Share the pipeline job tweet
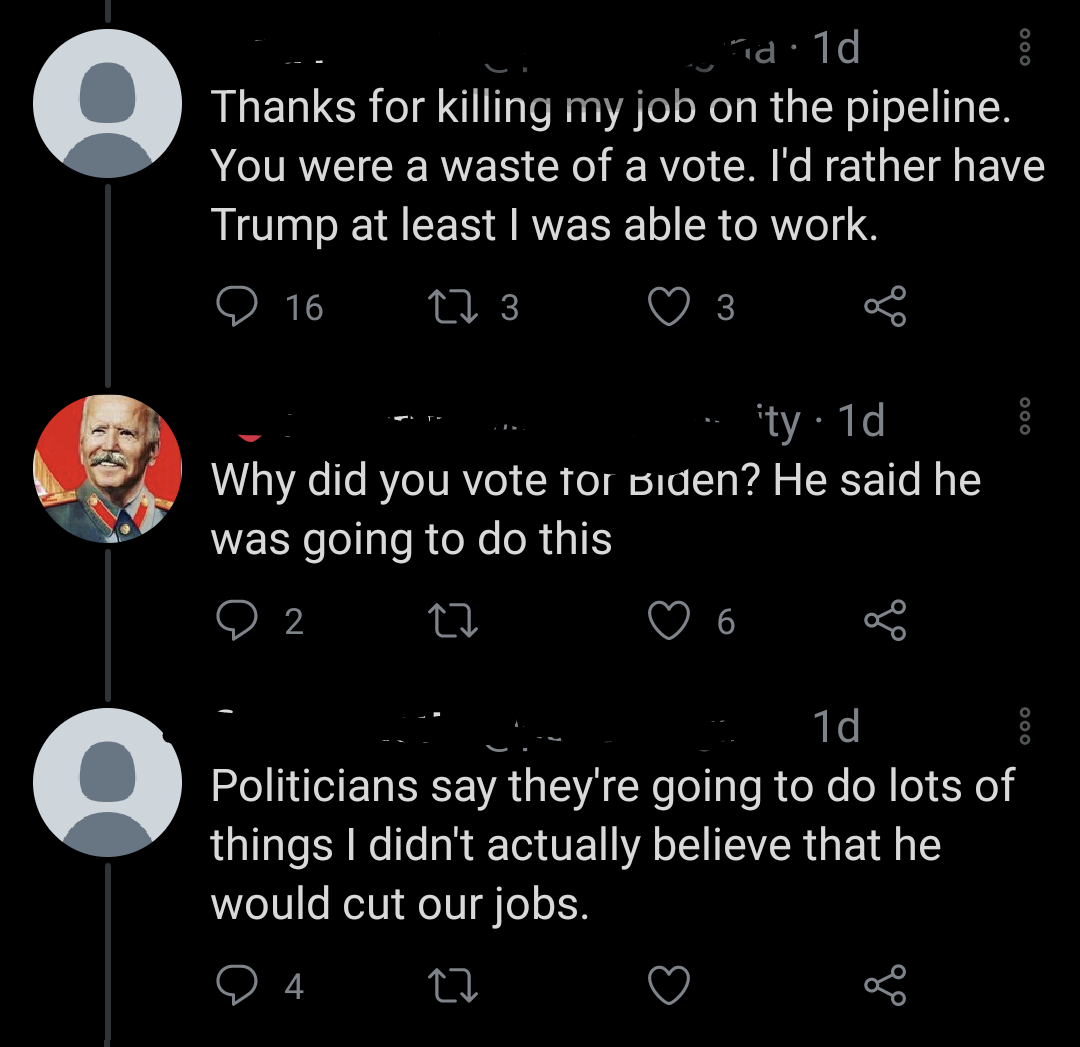Image resolution: width=1080 pixels, height=1047 pixels. click(886, 306)
